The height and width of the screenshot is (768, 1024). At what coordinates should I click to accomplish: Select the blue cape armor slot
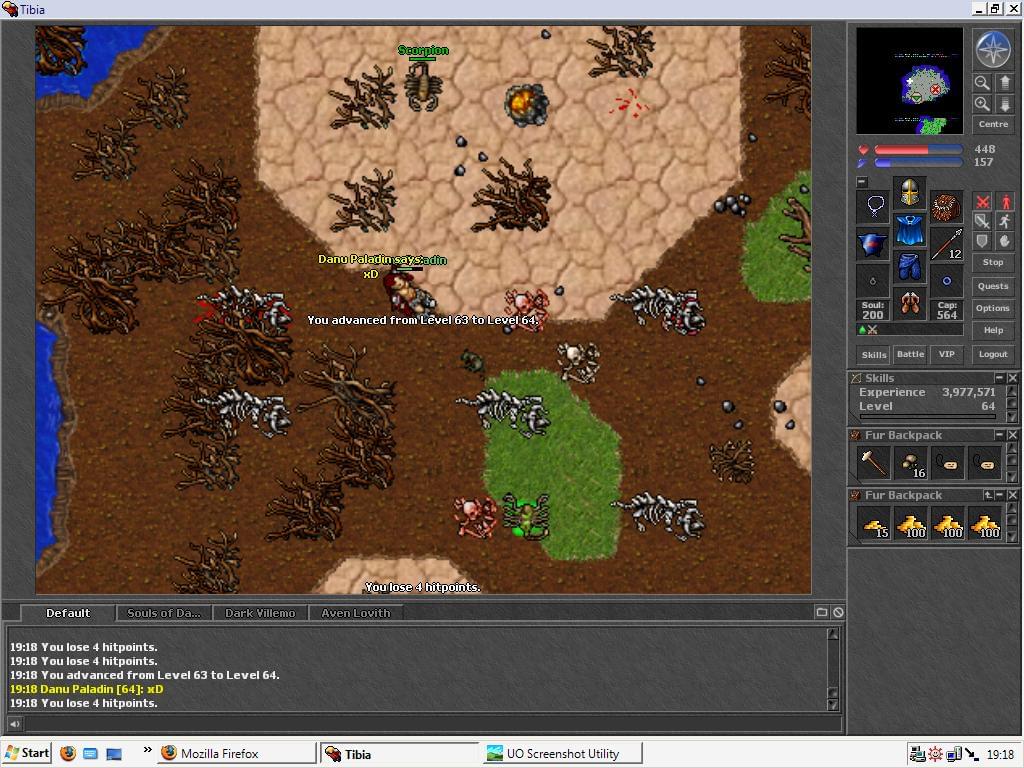[909, 229]
